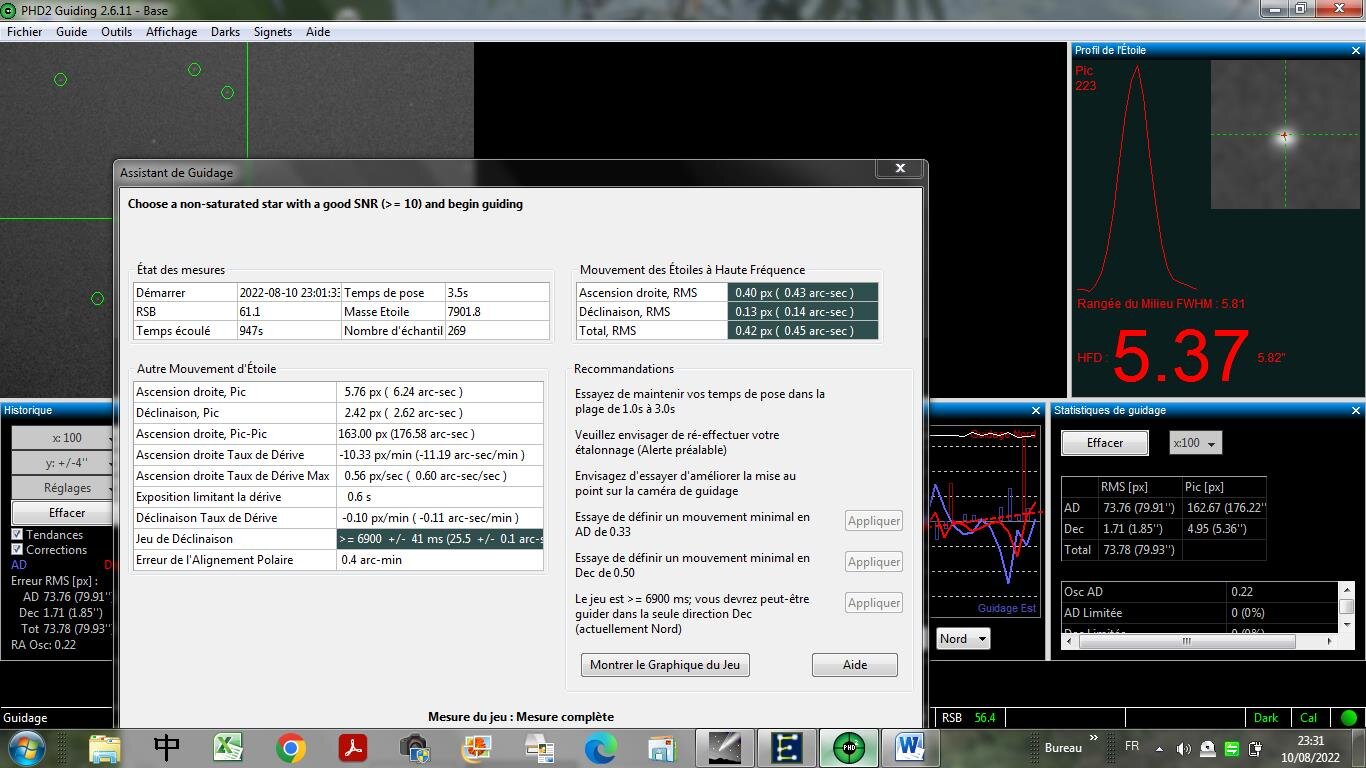
Task: Click the Exposition limitant la dérive row label
Action: (235, 497)
